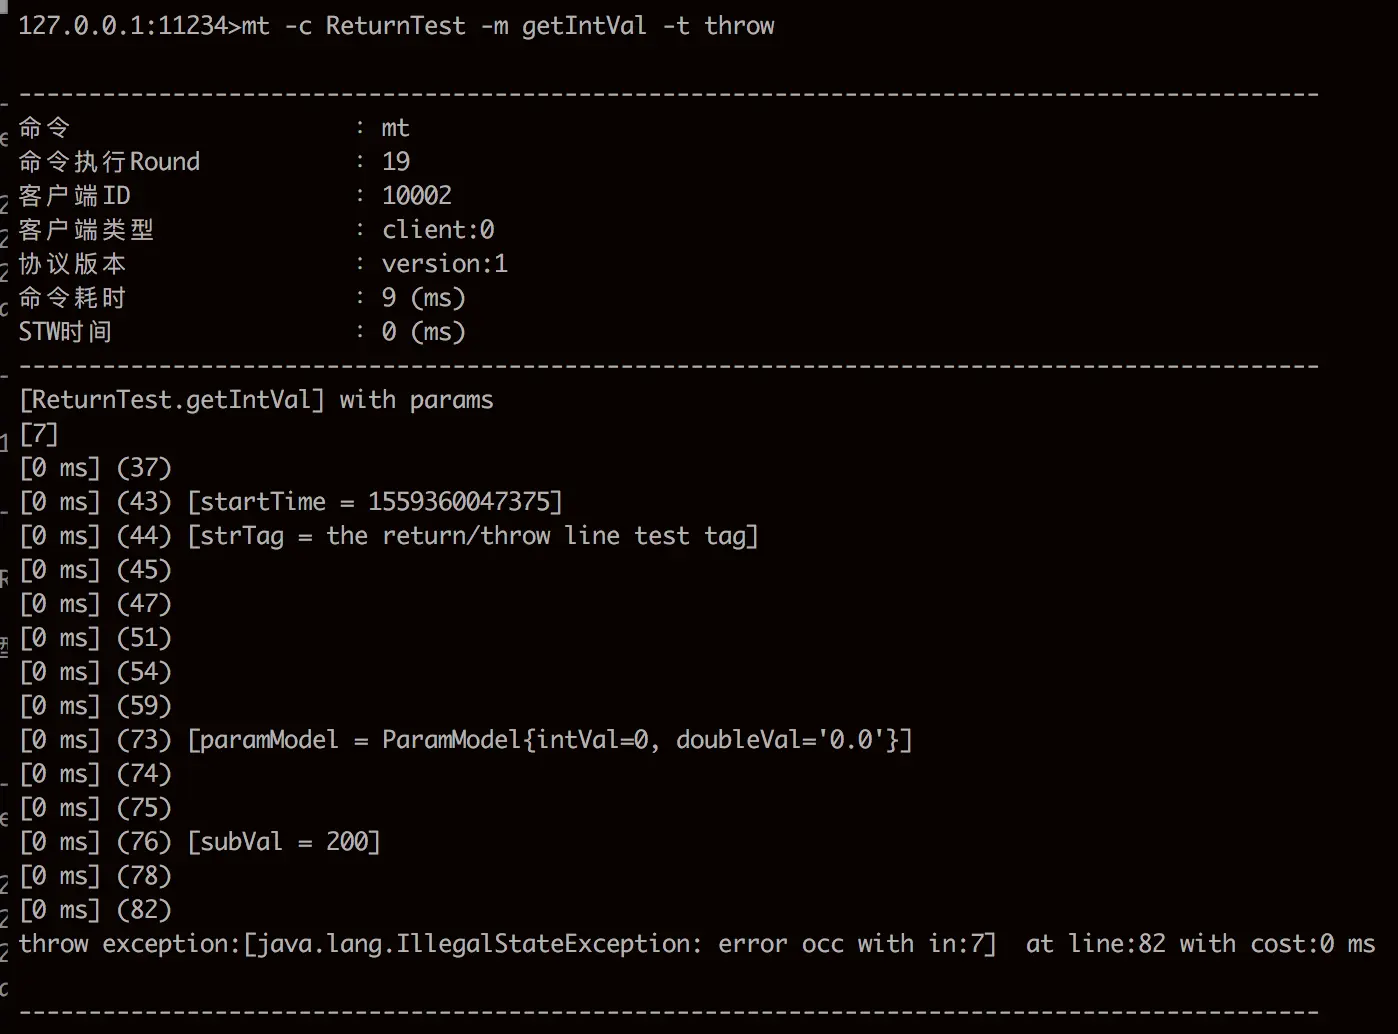
Task: Click the 'at line:82' text in exception
Action: point(1096,944)
